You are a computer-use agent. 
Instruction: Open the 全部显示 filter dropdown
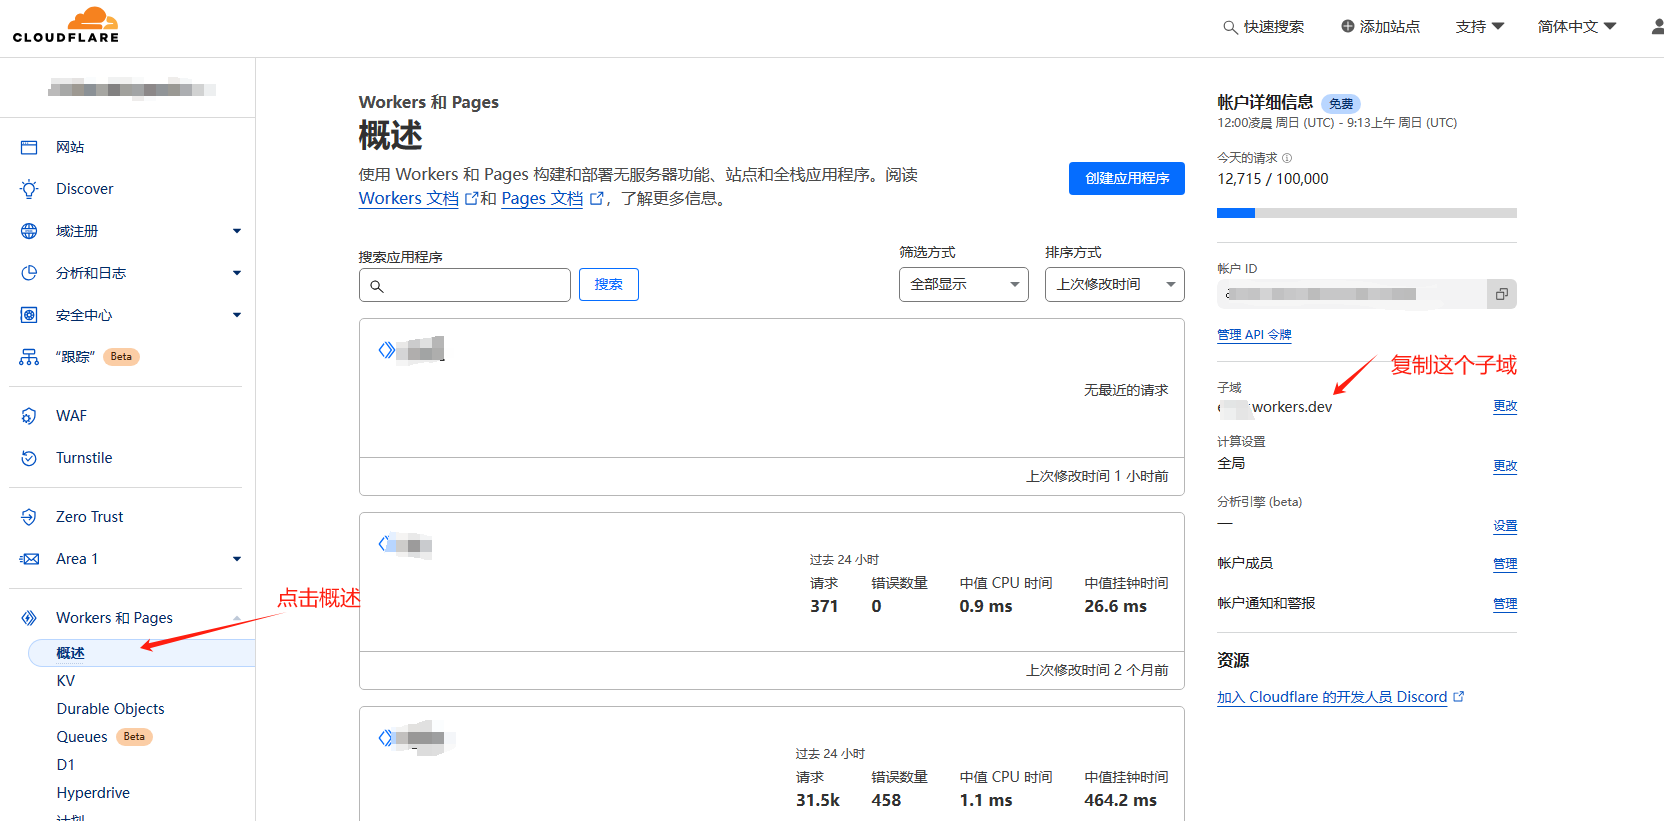coord(964,284)
